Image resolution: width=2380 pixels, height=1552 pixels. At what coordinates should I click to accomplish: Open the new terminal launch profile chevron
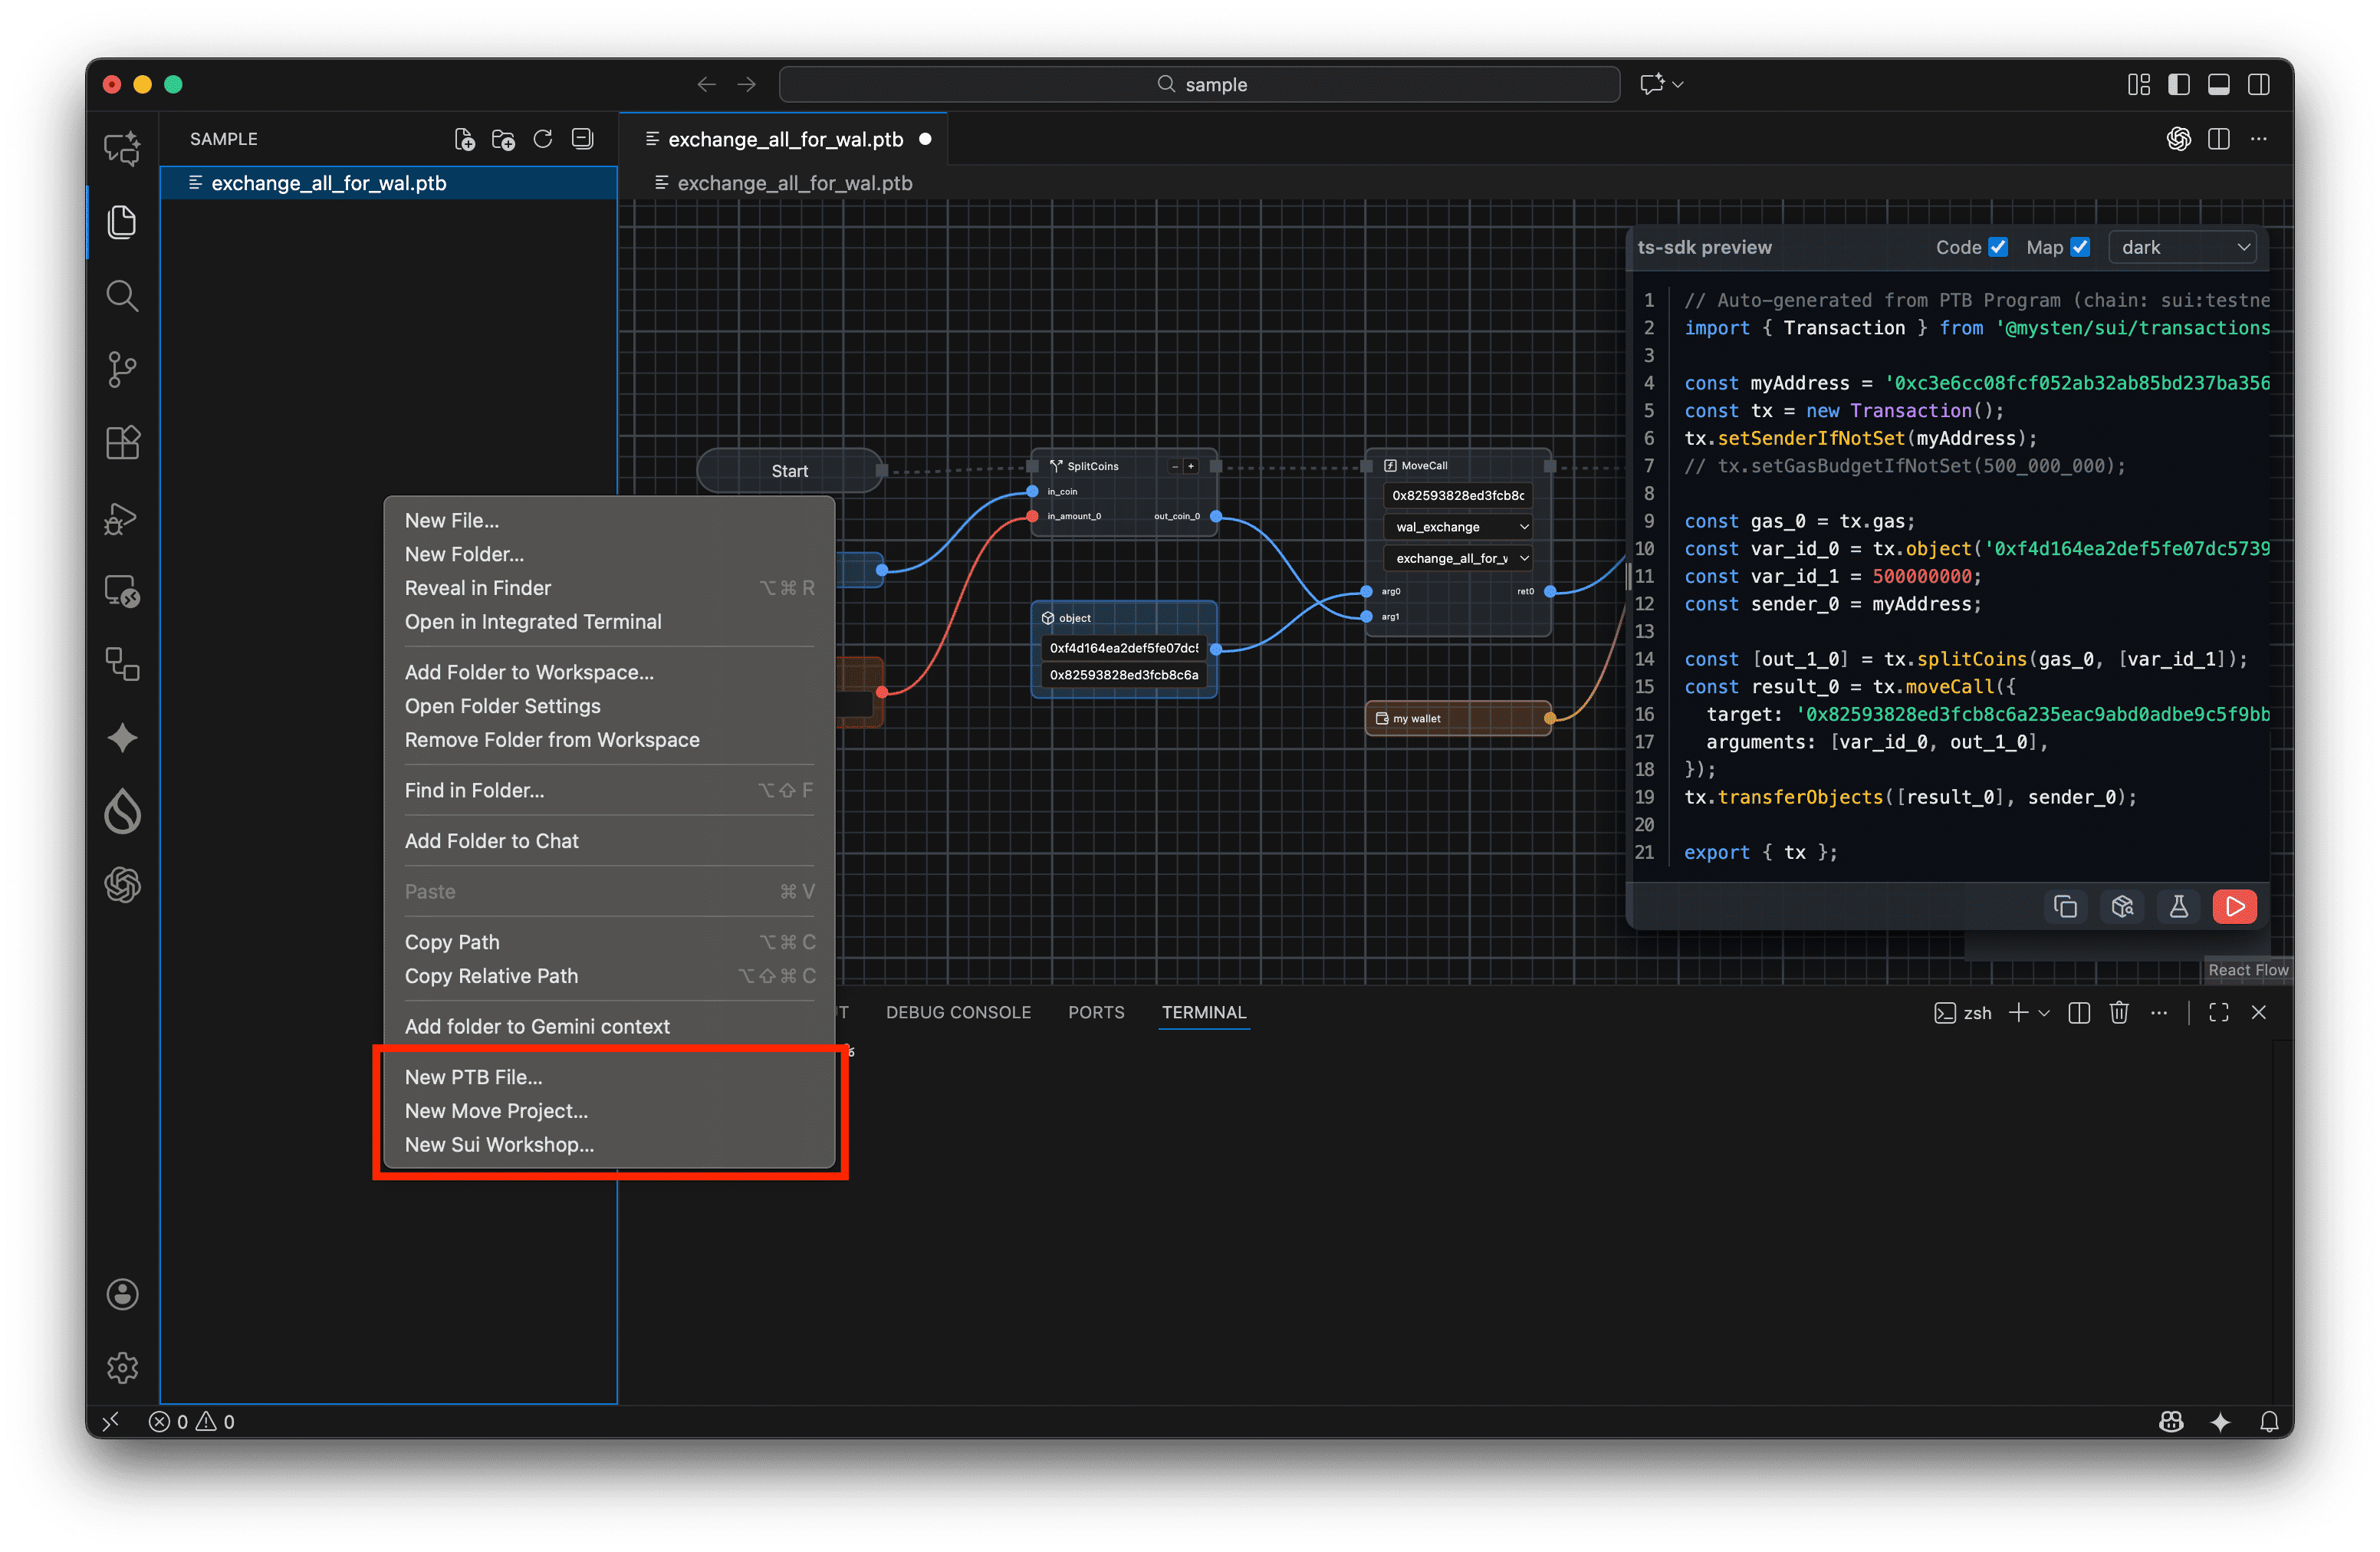coord(2044,1012)
